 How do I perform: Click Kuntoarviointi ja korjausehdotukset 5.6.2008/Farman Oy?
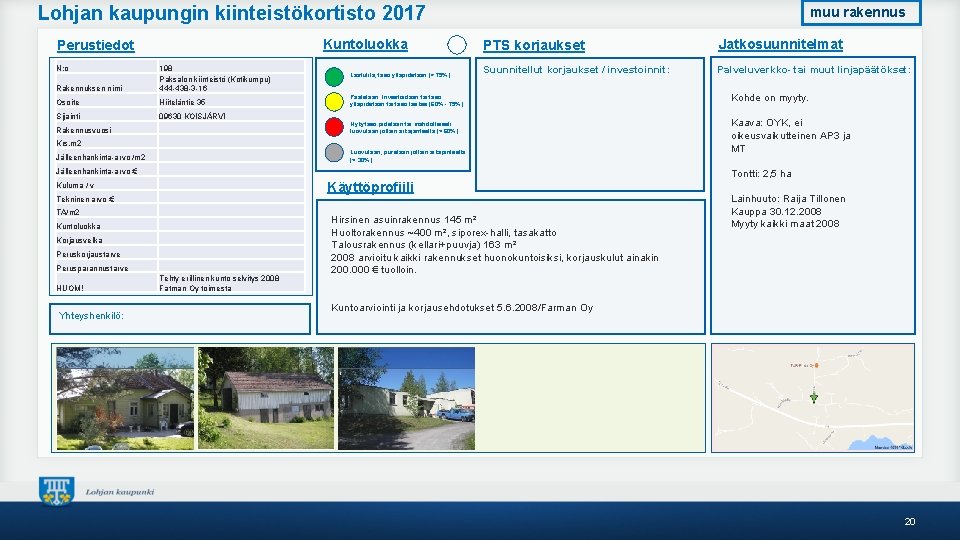coord(462,308)
